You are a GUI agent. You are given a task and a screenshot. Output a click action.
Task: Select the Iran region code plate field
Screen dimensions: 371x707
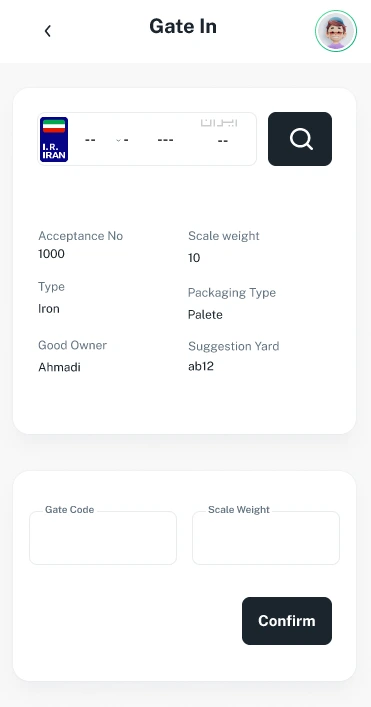tap(222, 141)
